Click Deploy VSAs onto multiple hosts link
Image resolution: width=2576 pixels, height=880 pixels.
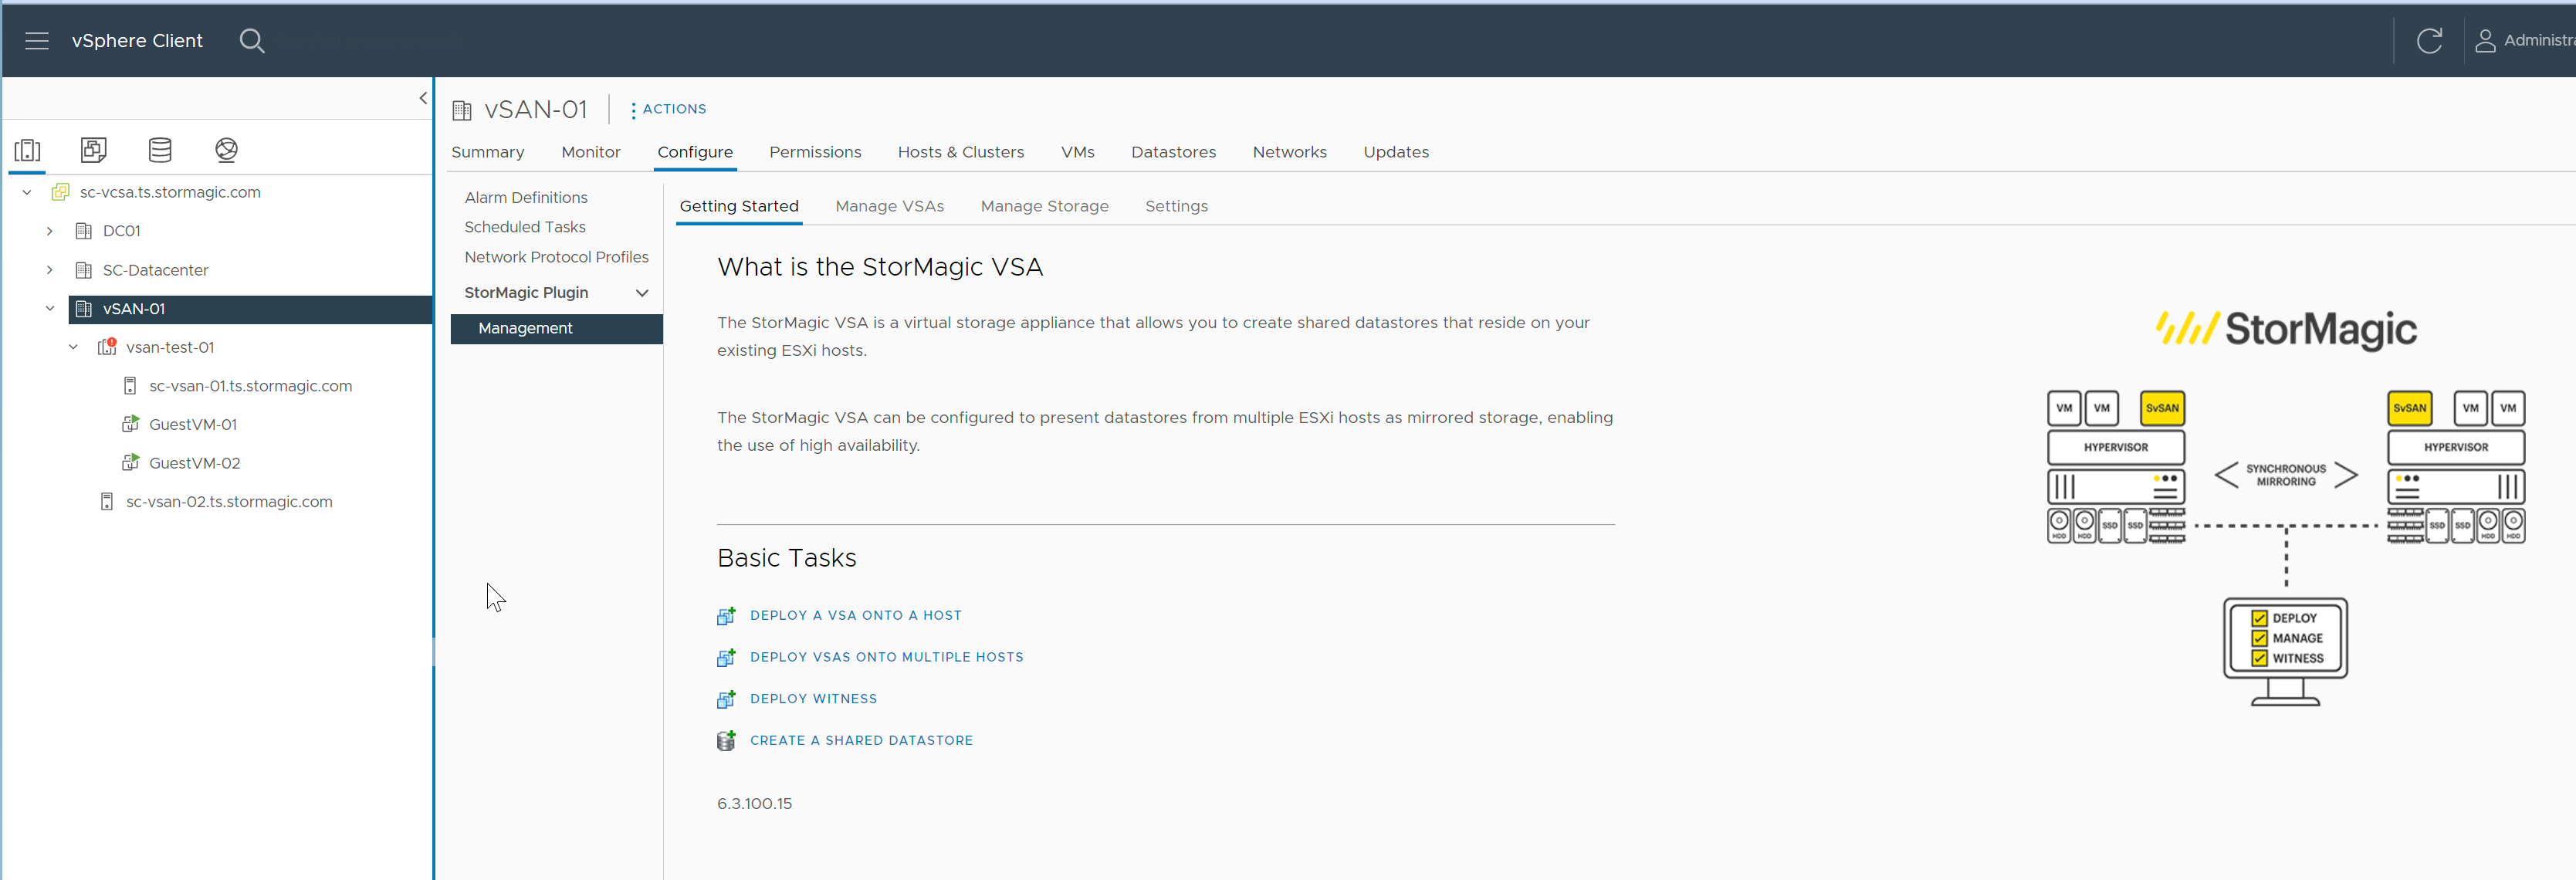coord(887,657)
